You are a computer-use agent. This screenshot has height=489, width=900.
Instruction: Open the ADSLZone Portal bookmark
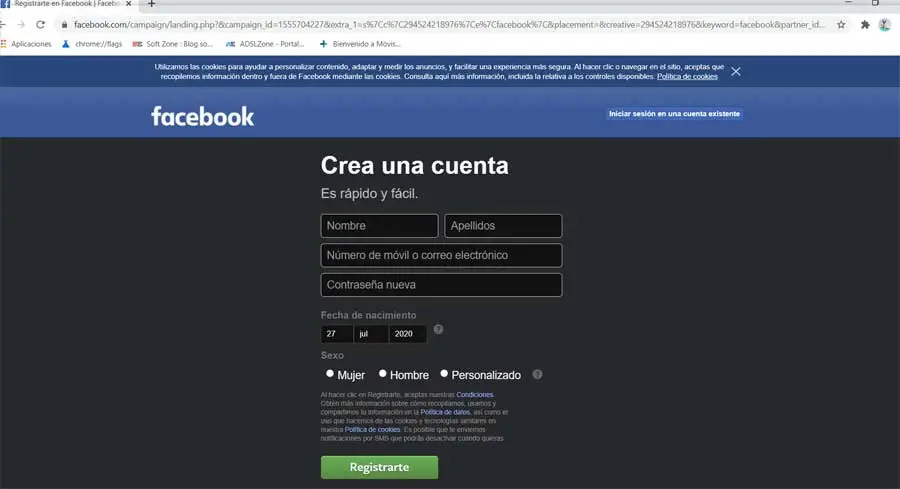(x=265, y=44)
